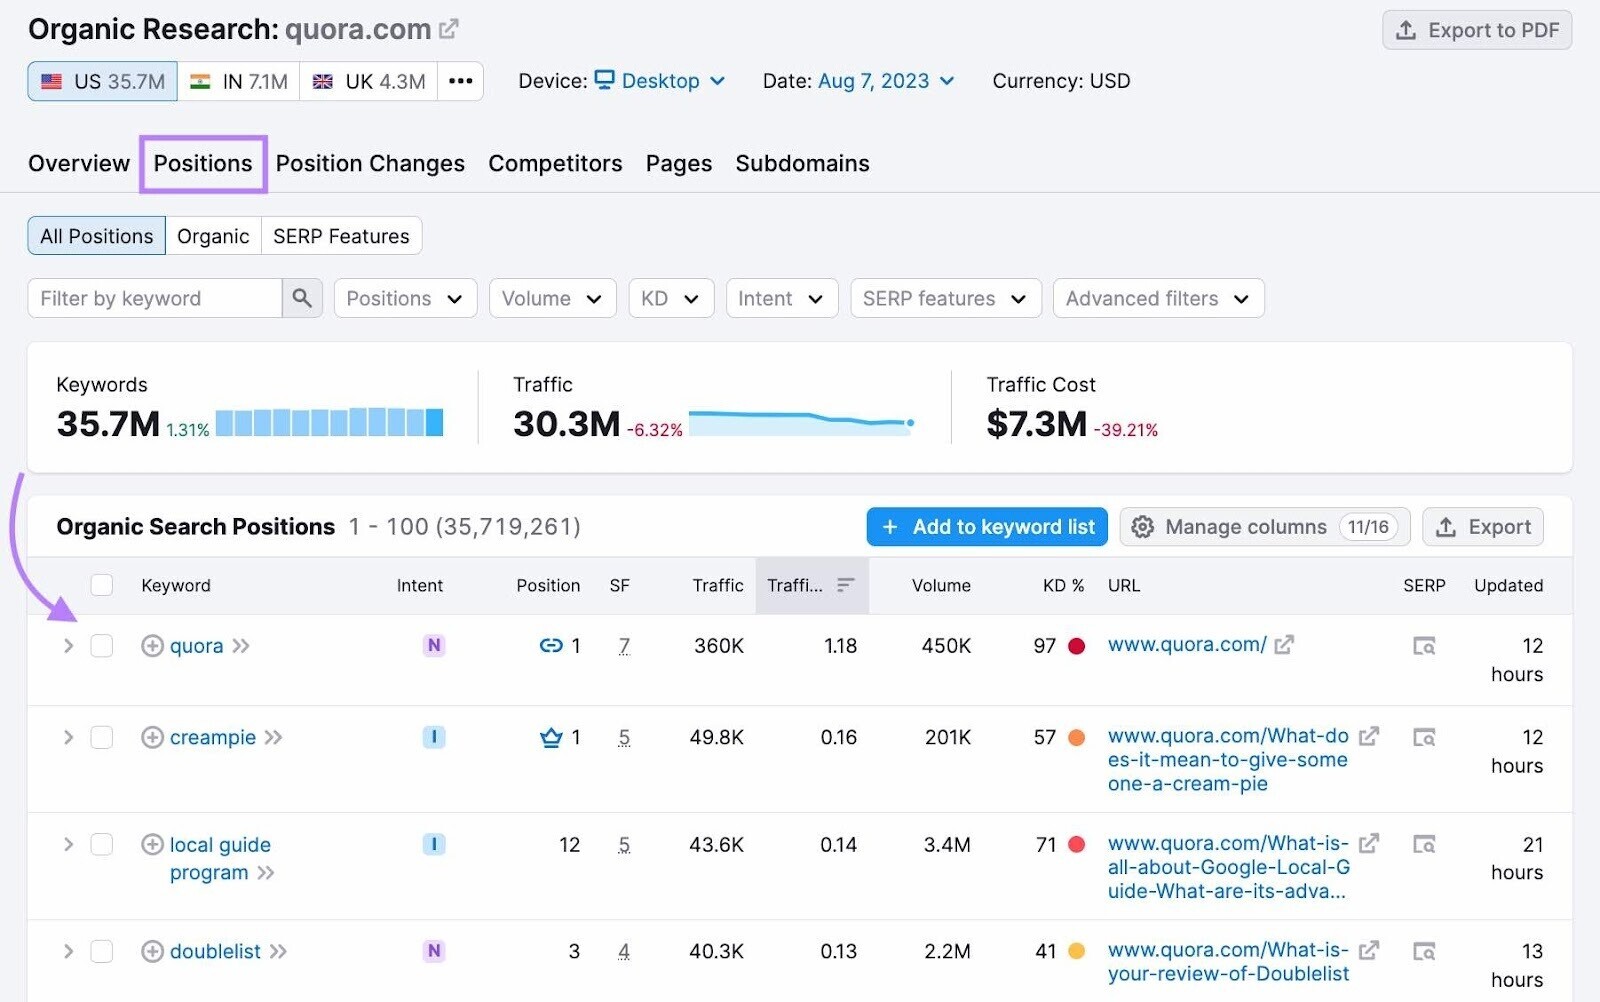Click the N intent badge for quora
This screenshot has width=1600, height=1002.
434,645
